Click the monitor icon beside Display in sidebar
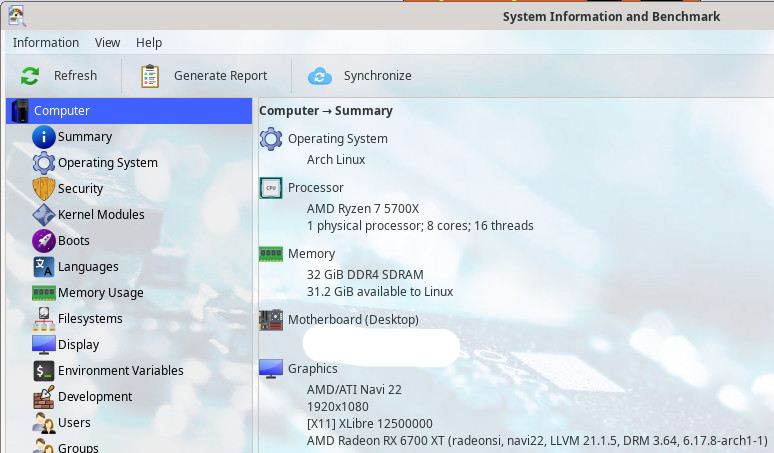This screenshot has height=453, width=774. pos(44,345)
